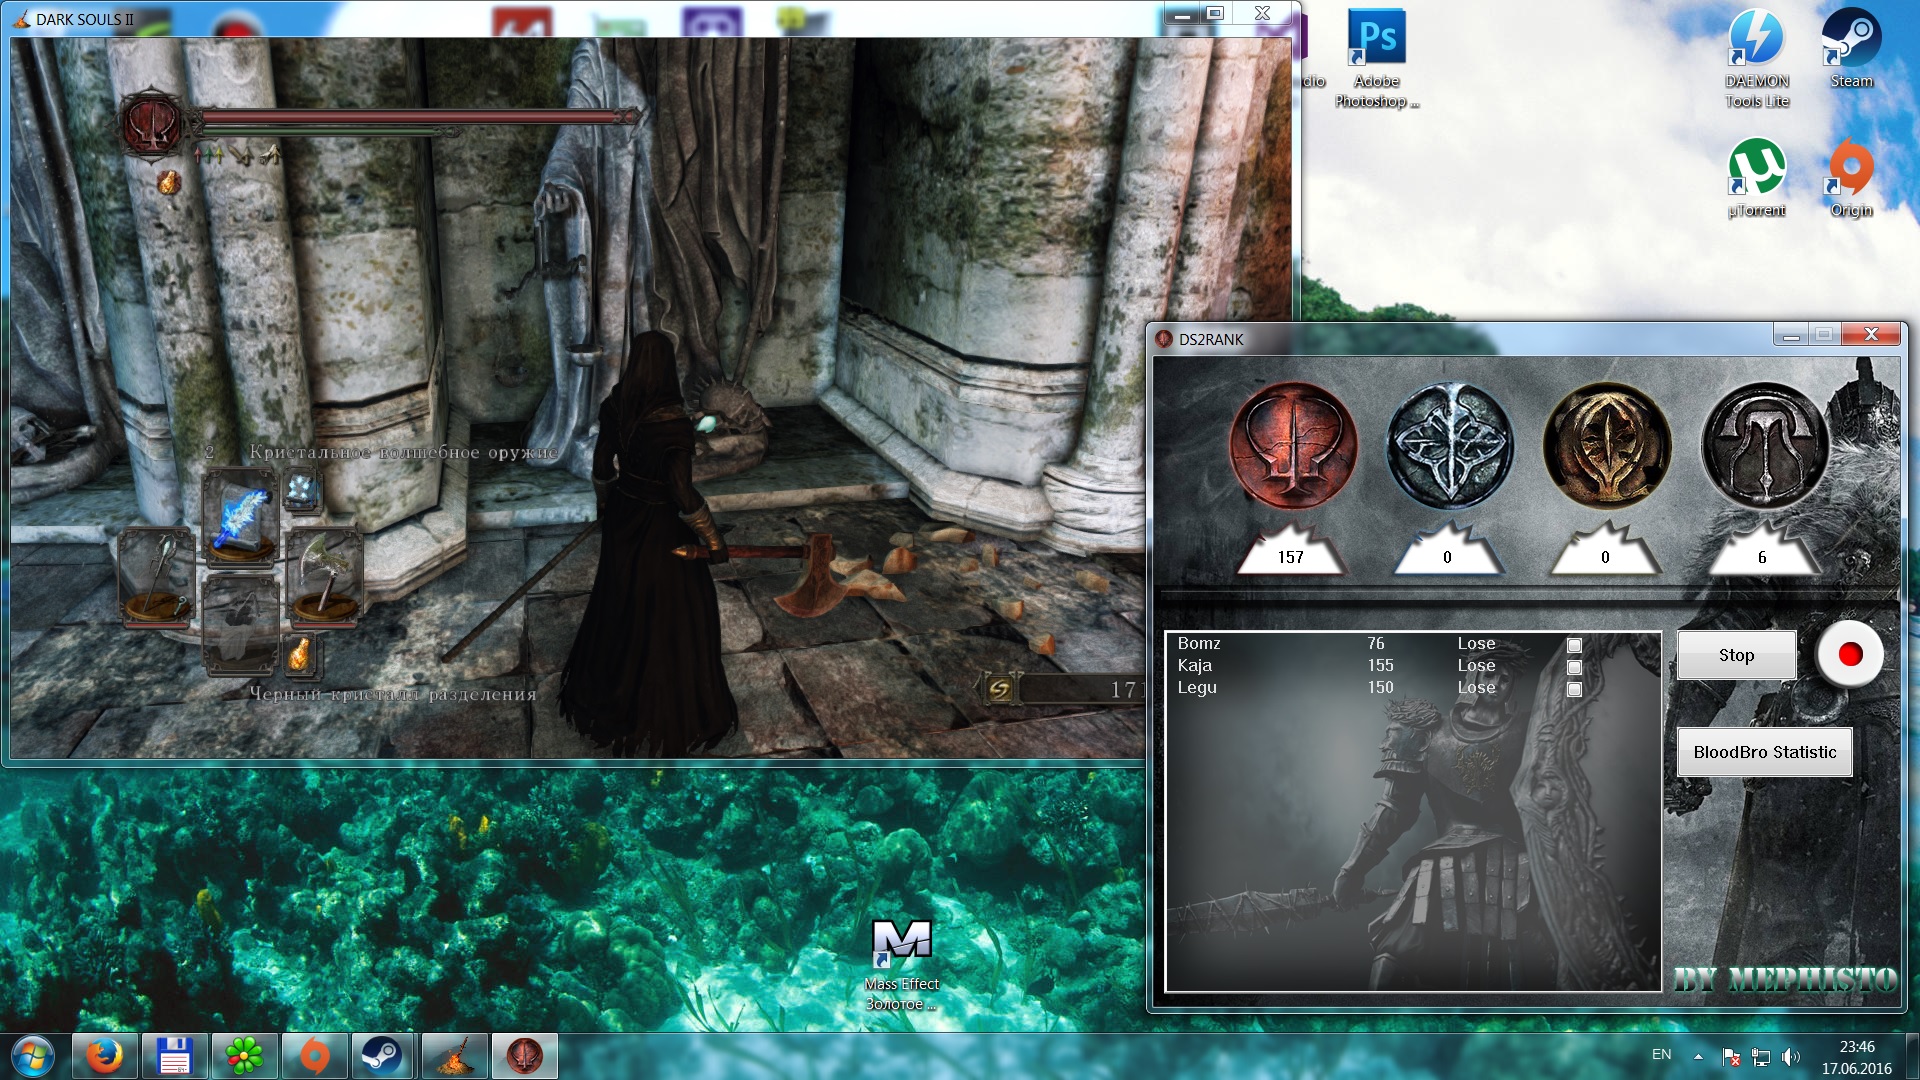Open the Steam desktop shortcut

point(1851,48)
